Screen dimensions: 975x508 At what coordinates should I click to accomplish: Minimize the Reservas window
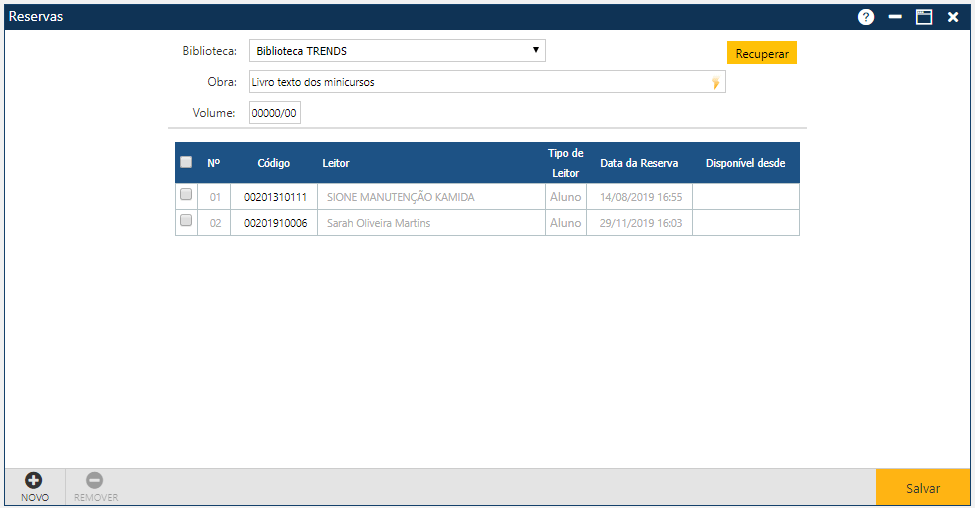coord(895,17)
